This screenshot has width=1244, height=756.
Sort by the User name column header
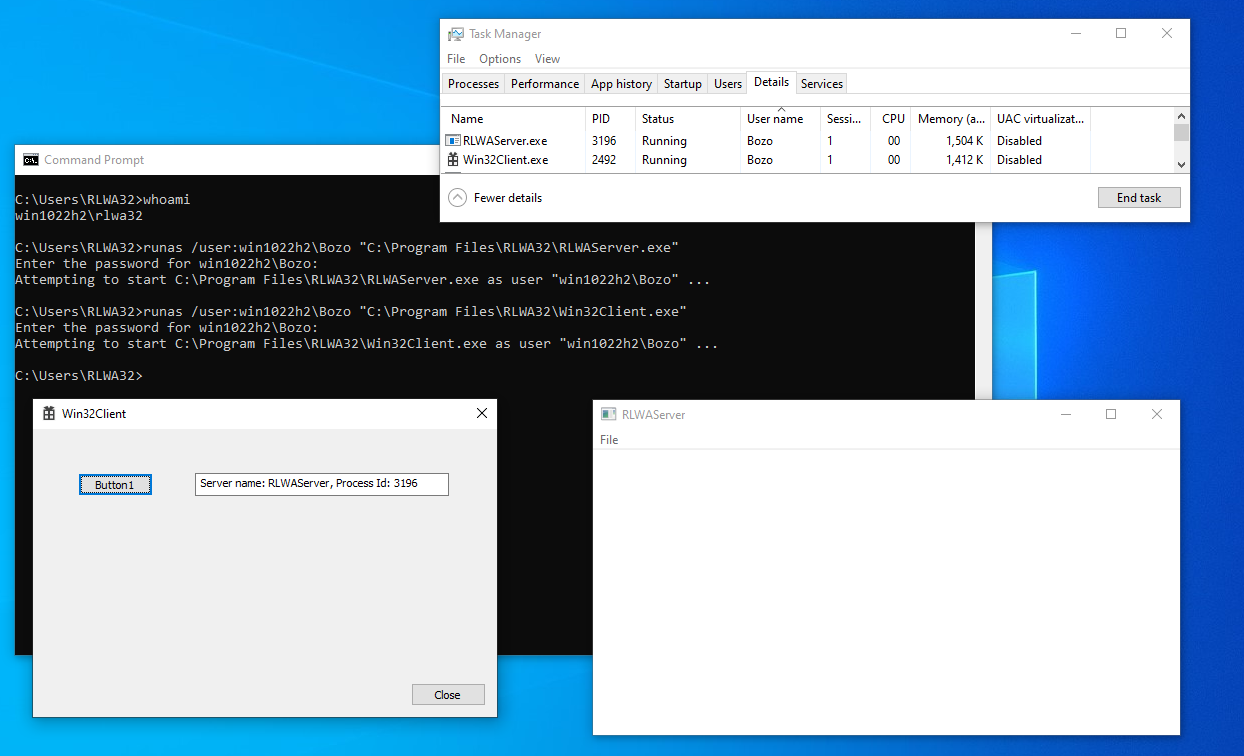click(x=780, y=119)
